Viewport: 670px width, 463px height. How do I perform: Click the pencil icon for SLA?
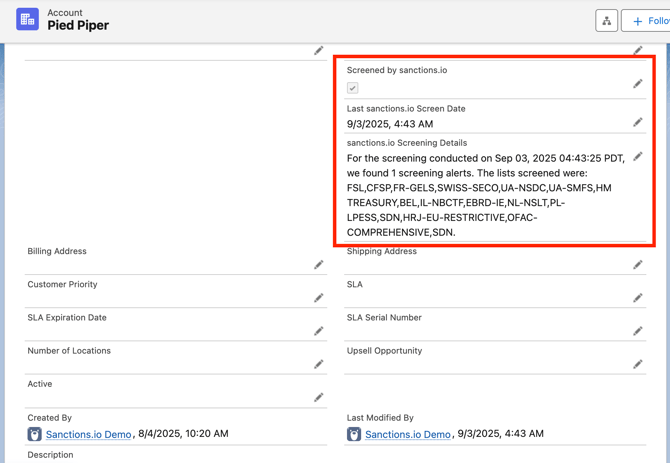click(x=638, y=298)
